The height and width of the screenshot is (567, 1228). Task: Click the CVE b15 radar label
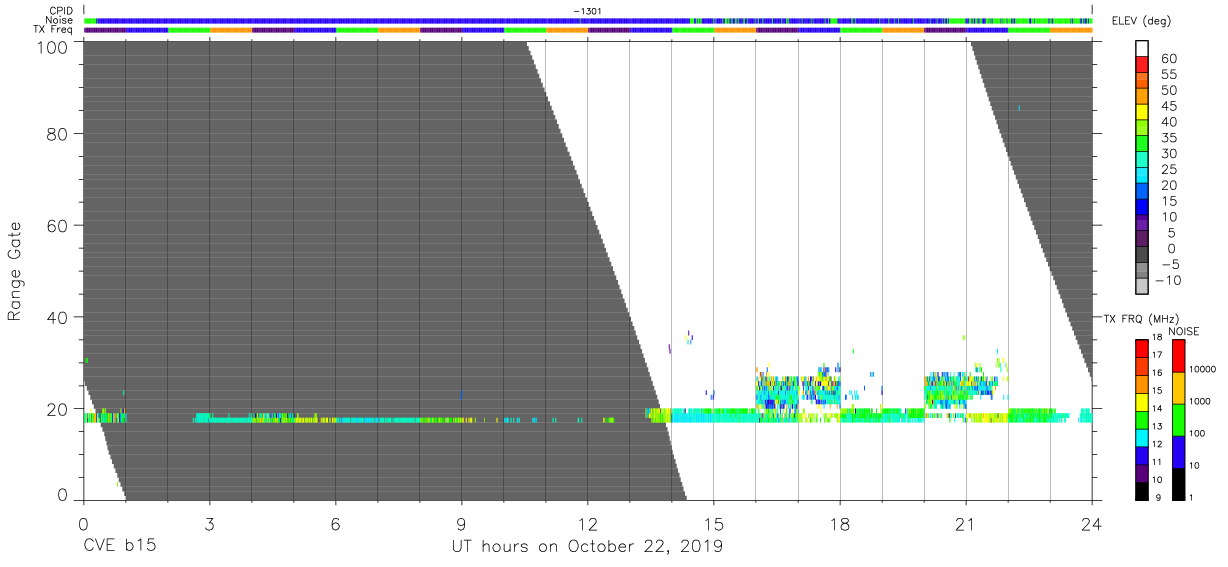click(x=119, y=546)
